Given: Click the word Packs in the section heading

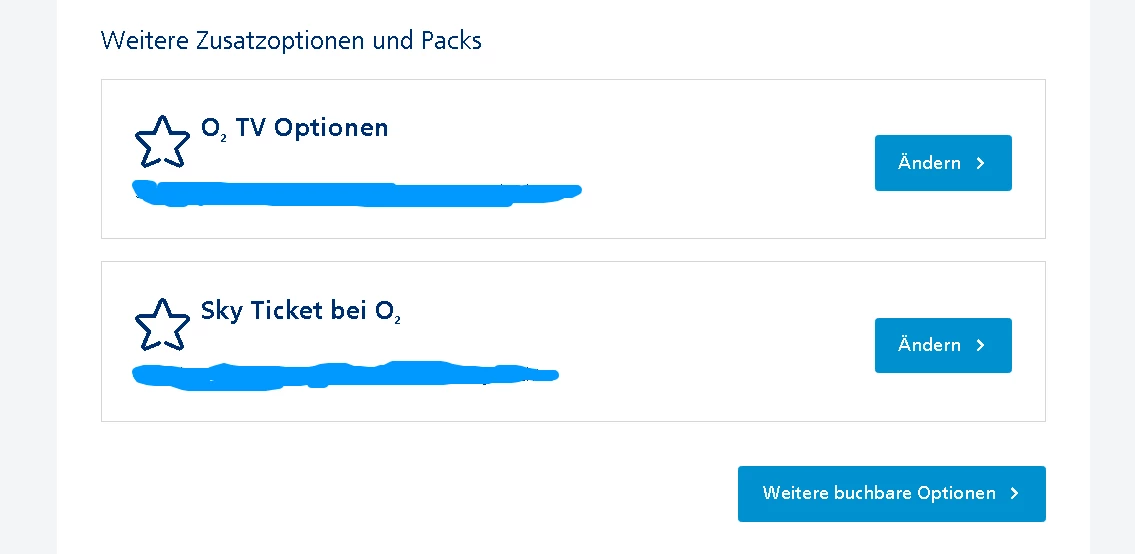Looking at the screenshot, I should tap(451, 41).
